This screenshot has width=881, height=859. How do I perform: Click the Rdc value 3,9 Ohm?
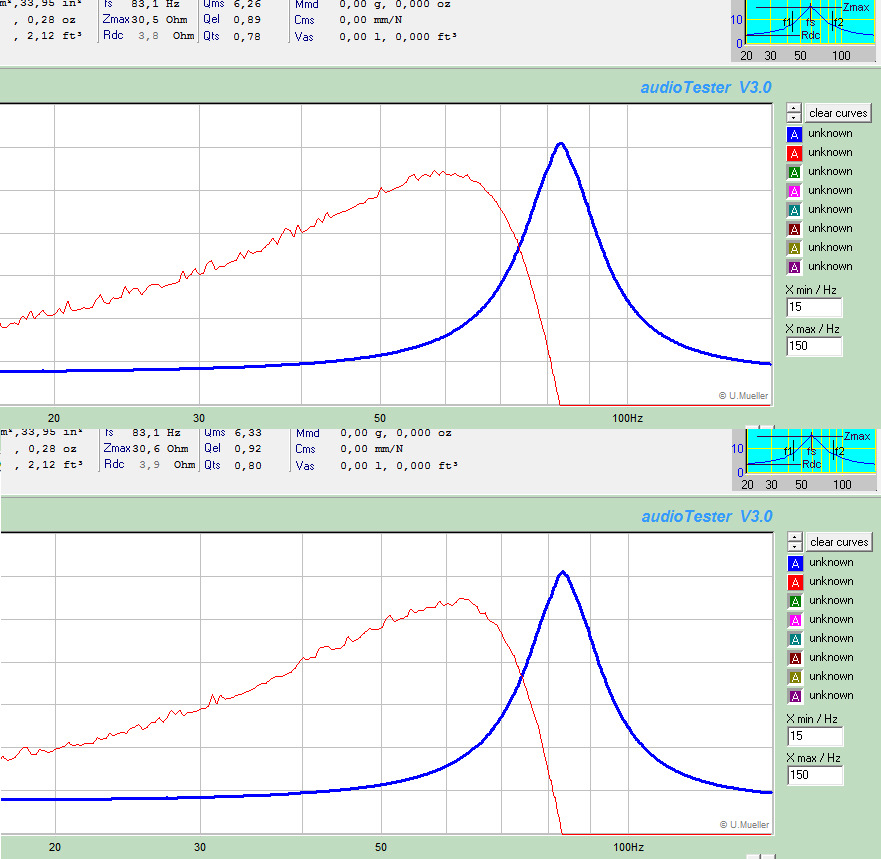(x=167, y=465)
